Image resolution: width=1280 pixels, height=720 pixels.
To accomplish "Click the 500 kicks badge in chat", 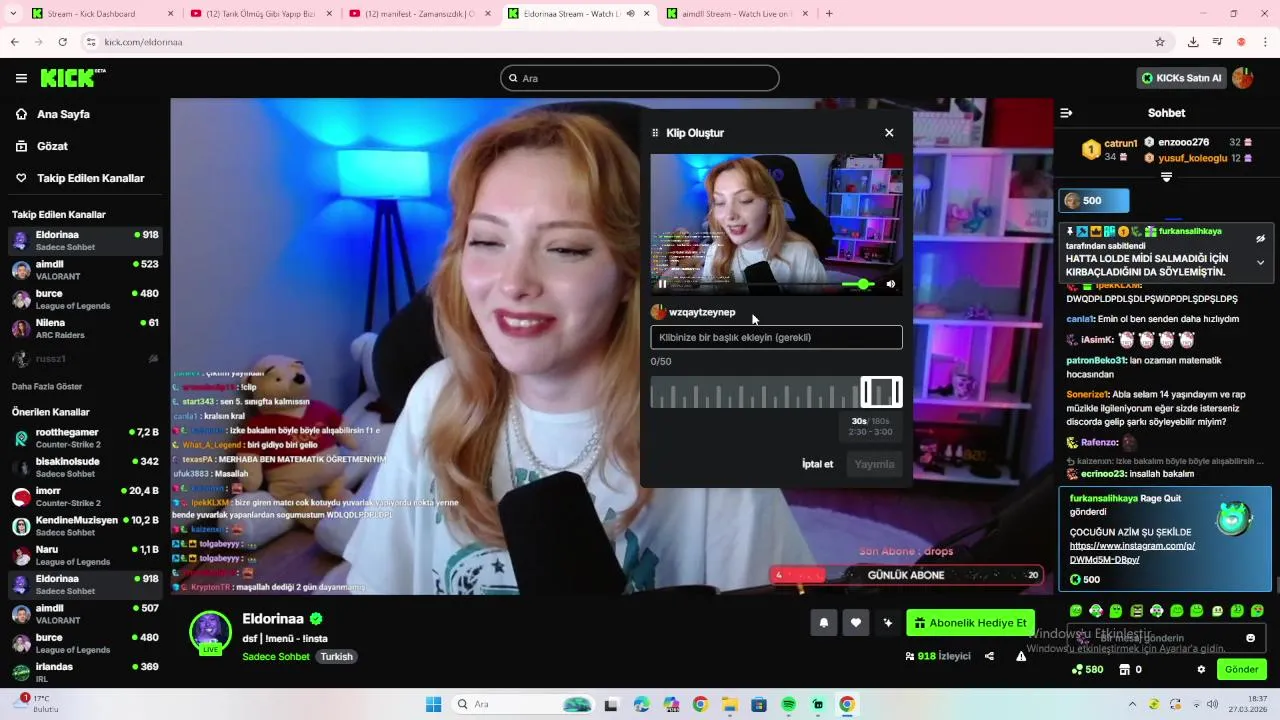I will click(1094, 201).
